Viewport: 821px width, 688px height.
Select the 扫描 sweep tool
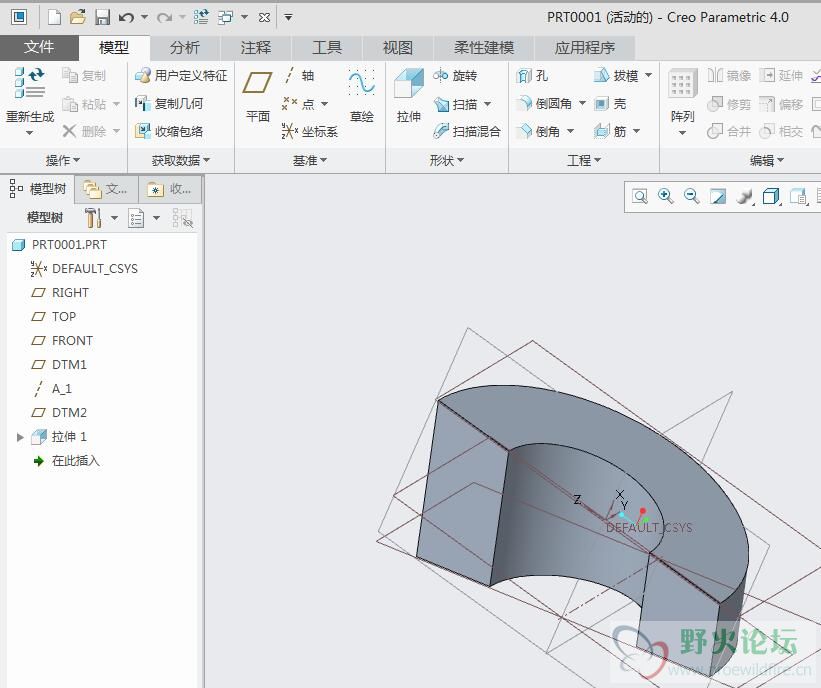pos(456,104)
